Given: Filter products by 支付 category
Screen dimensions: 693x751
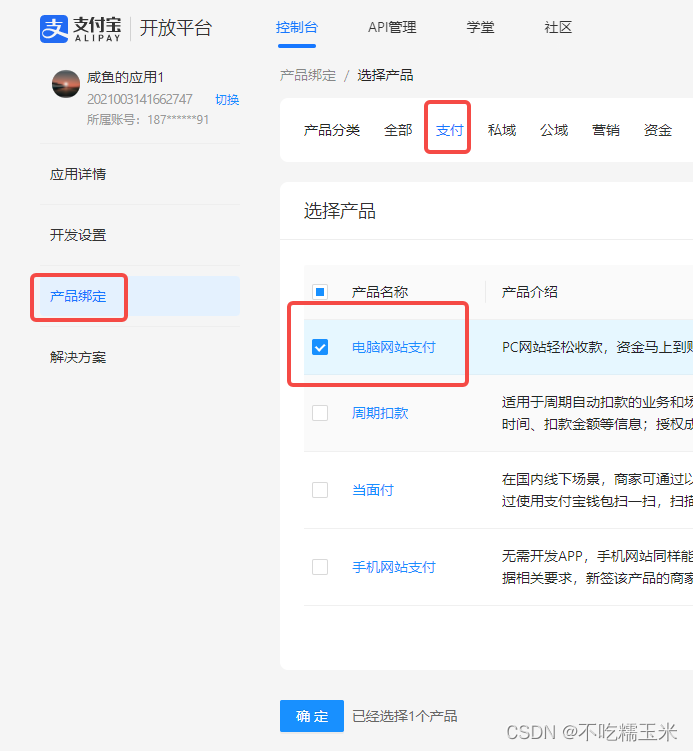Looking at the screenshot, I should [449, 130].
